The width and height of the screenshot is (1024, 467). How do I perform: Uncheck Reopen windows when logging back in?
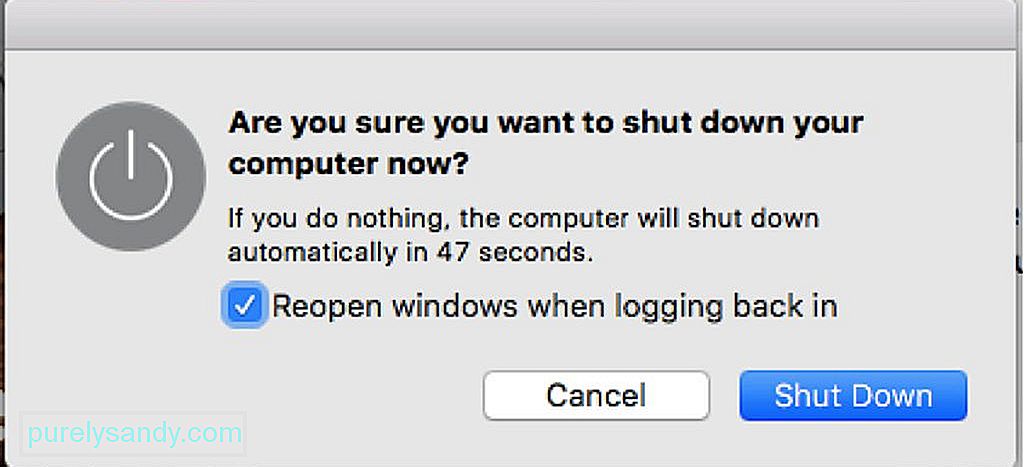pyautogui.click(x=244, y=305)
